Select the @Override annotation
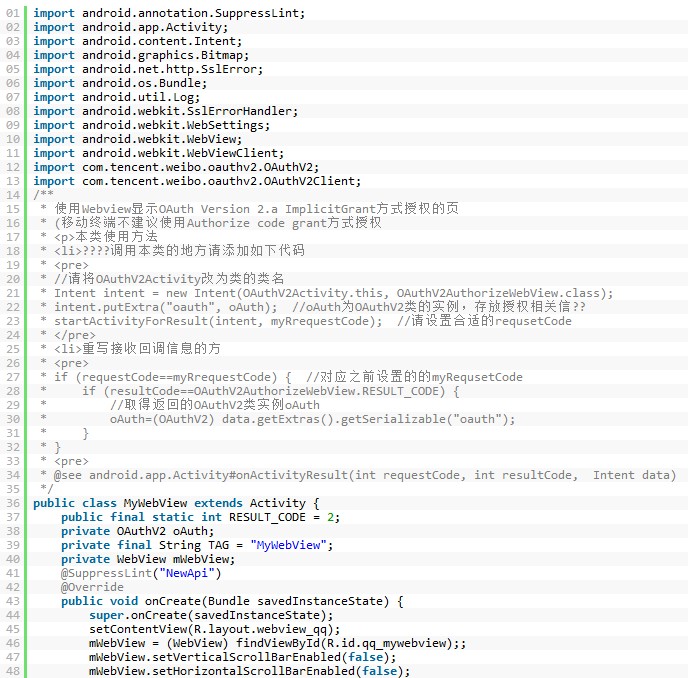Screen dimensions: 688x678 [x=92, y=587]
